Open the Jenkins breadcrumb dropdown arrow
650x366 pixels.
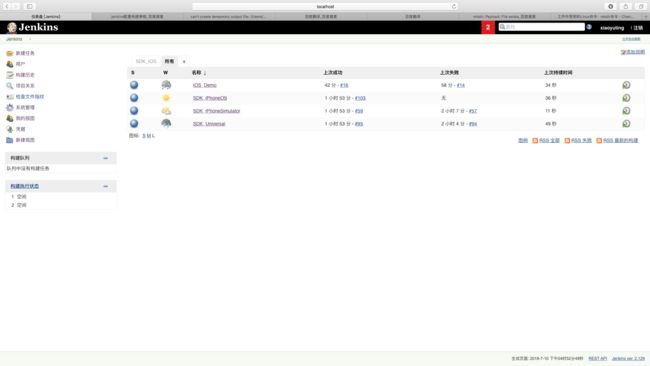(30, 39)
